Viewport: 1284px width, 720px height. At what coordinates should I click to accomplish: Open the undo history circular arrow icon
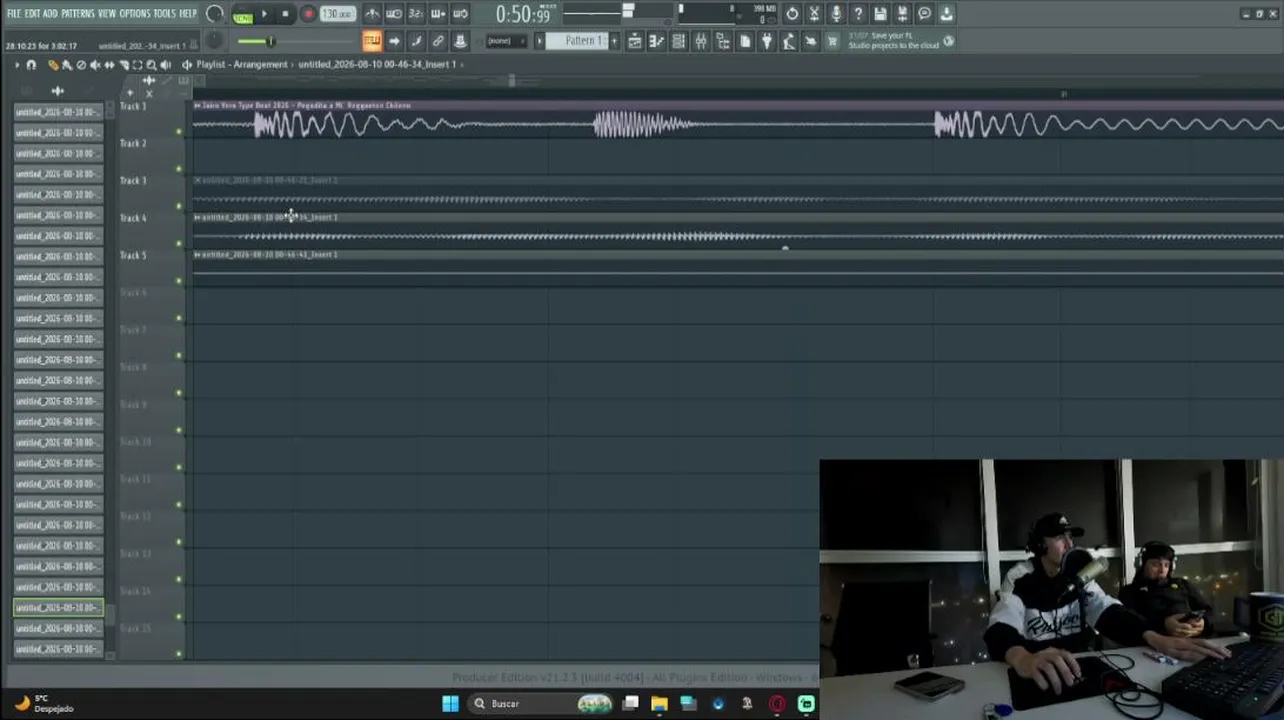[792, 14]
